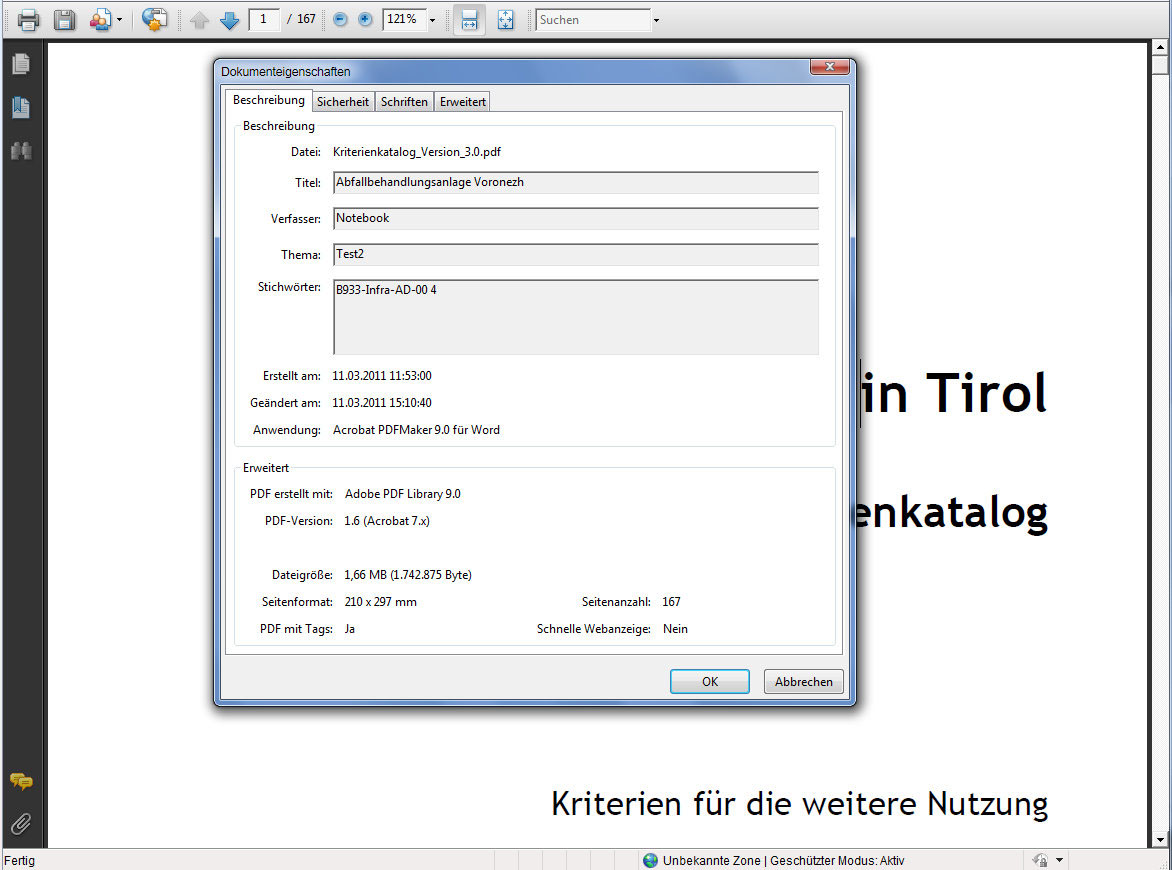Open the binoculars search panel icon
1172x870 pixels.
point(21,151)
